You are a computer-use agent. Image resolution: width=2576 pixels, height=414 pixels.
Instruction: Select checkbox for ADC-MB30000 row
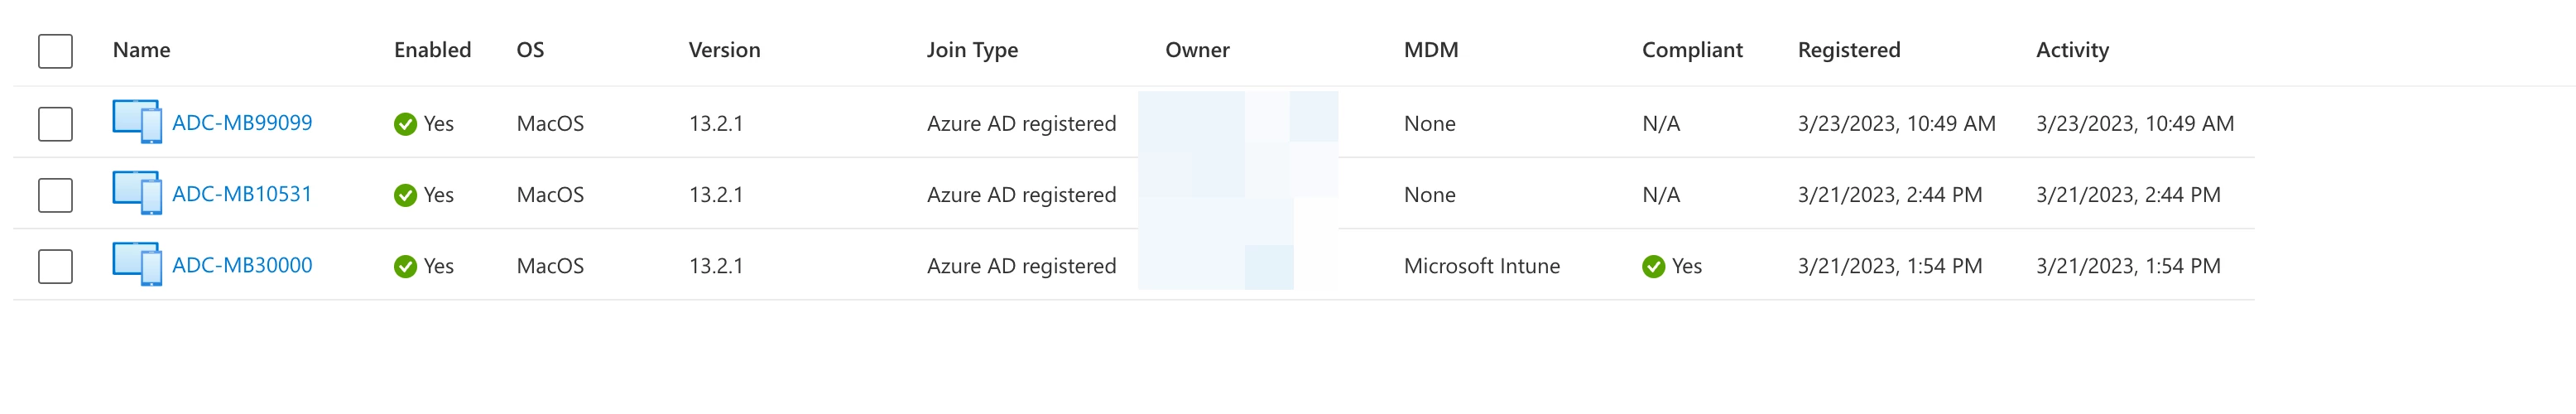tap(55, 266)
